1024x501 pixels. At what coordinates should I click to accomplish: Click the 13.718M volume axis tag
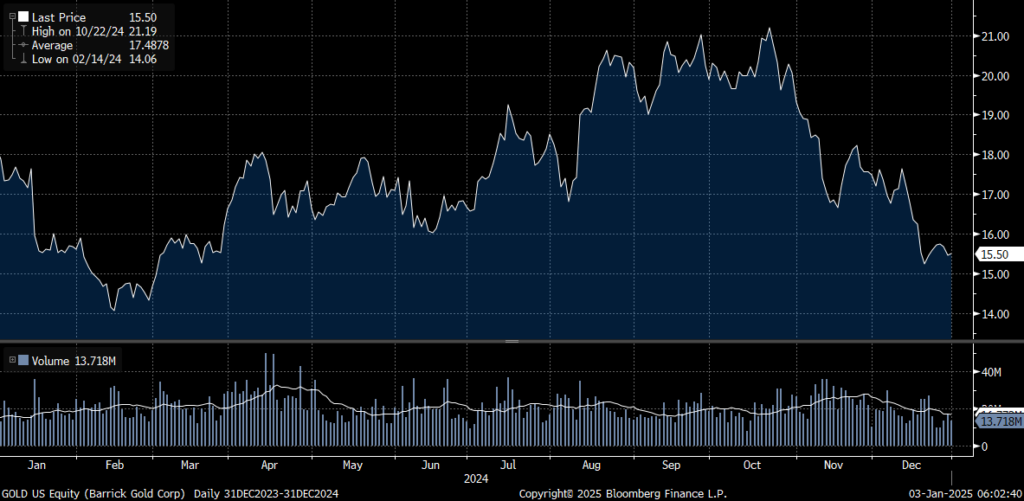point(1000,421)
